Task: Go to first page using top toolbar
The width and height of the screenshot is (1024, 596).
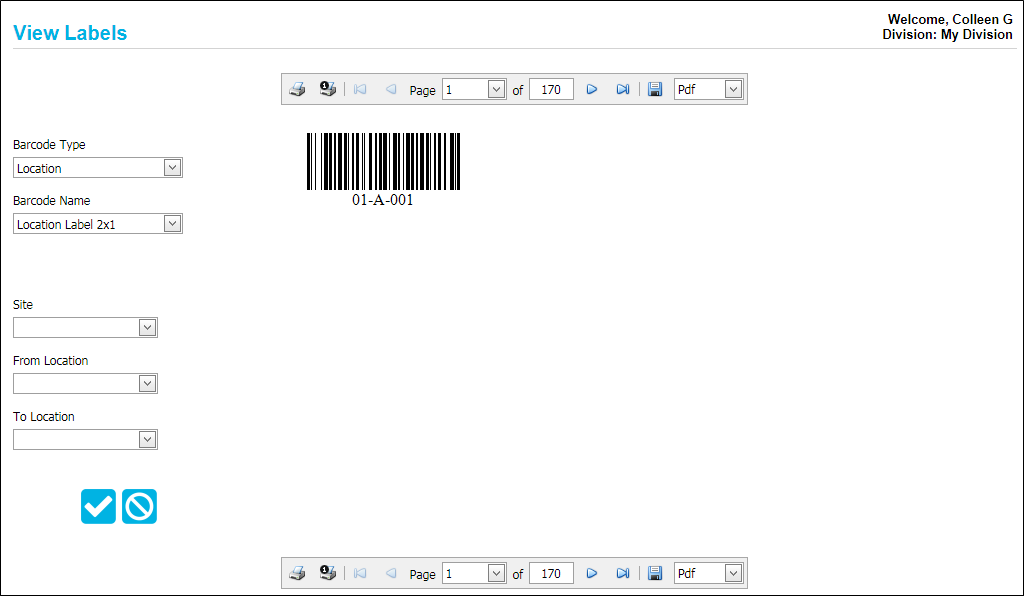Action: point(360,89)
